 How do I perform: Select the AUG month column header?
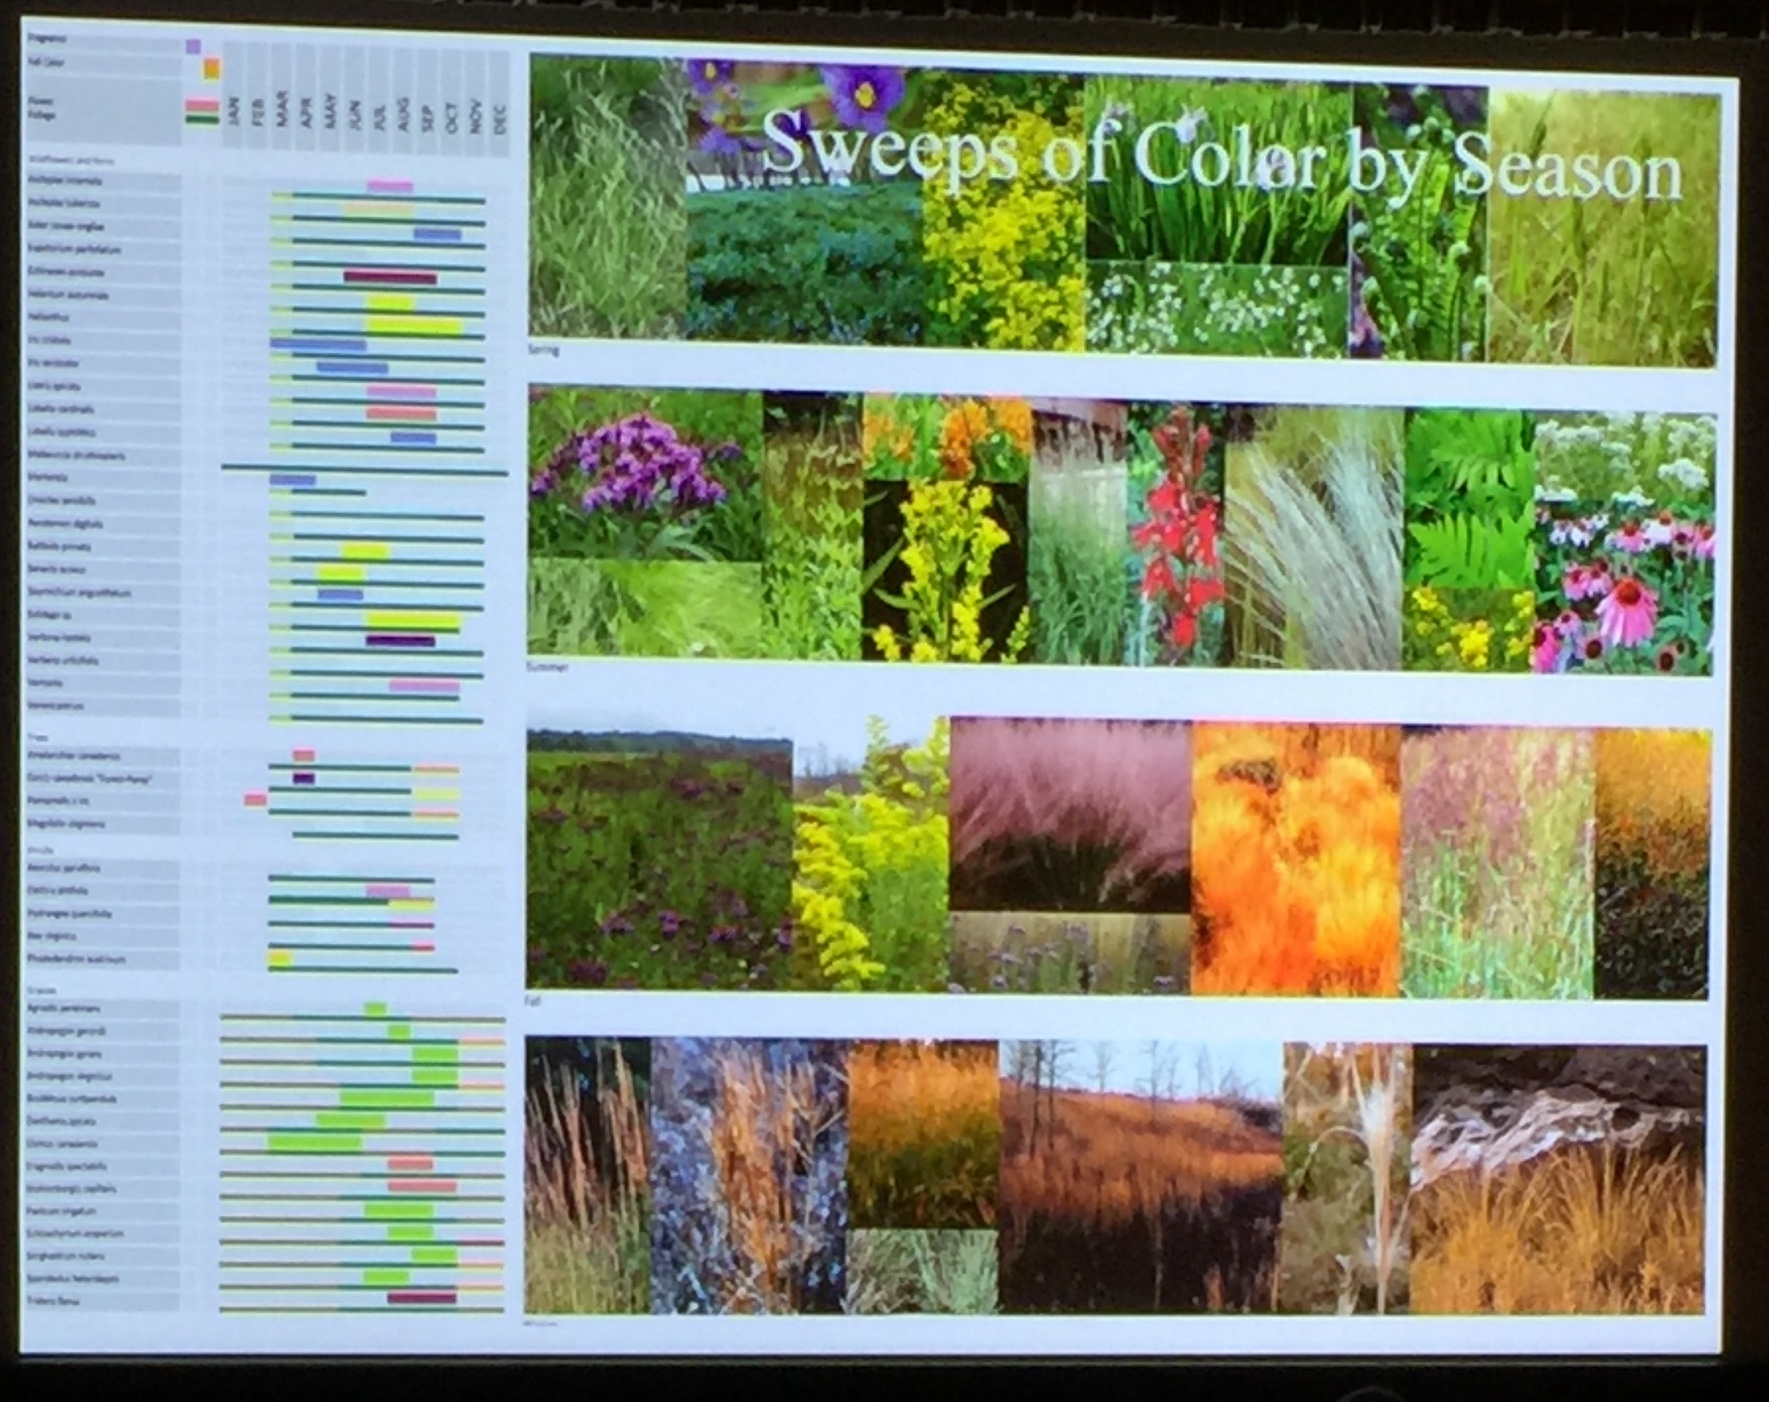(x=403, y=112)
